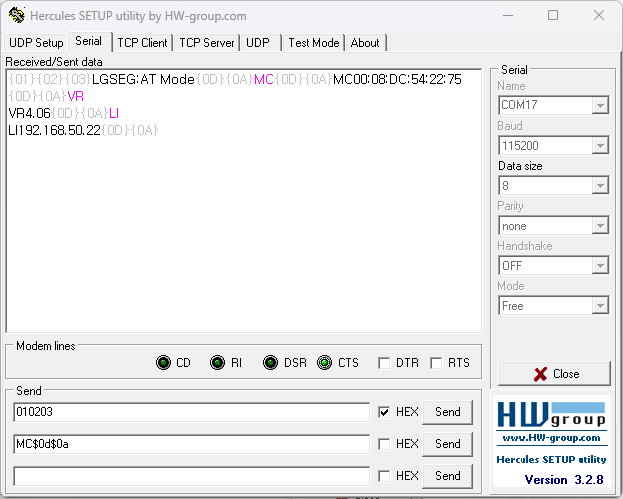Toggle the DTR checkbox
The height and width of the screenshot is (499, 623).
384,363
